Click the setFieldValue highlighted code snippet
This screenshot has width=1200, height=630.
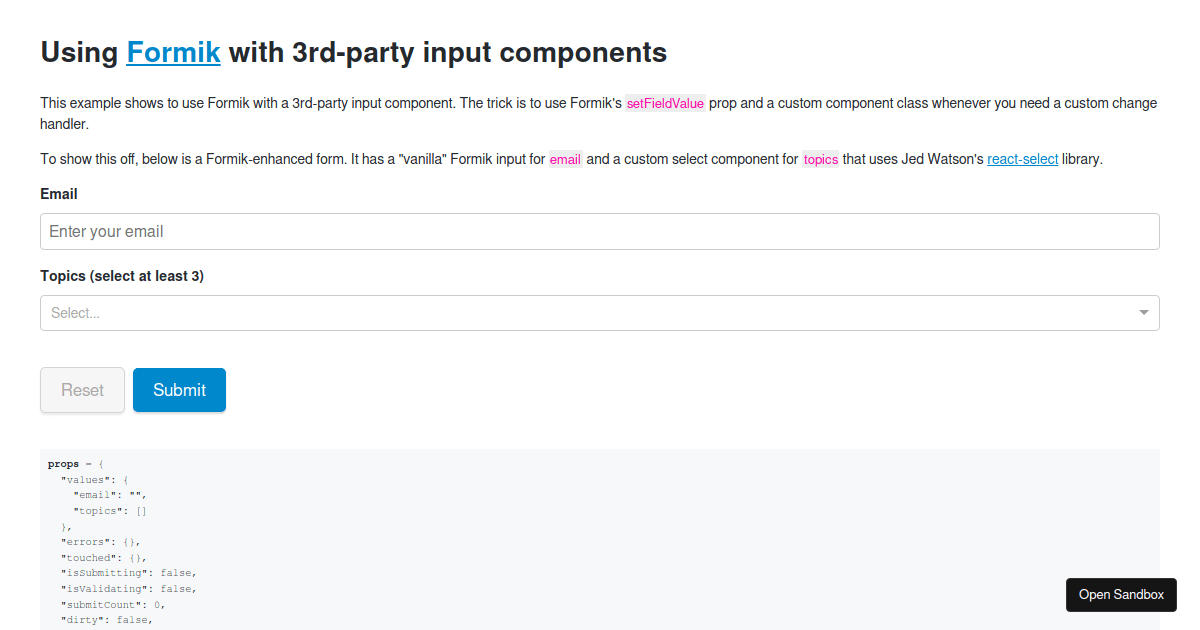click(664, 102)
